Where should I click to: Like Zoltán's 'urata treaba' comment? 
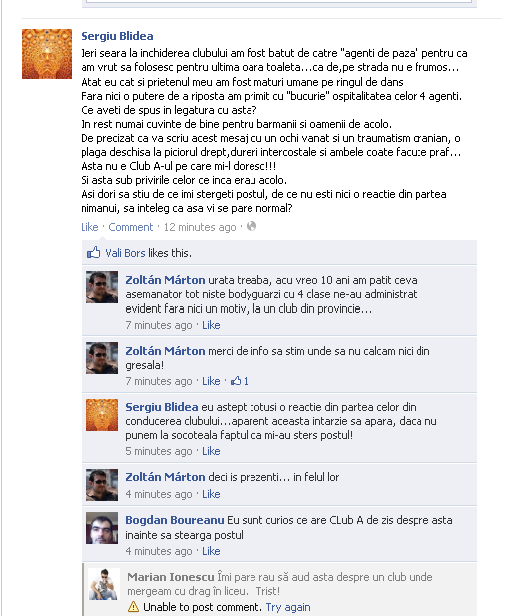(211, 325)
